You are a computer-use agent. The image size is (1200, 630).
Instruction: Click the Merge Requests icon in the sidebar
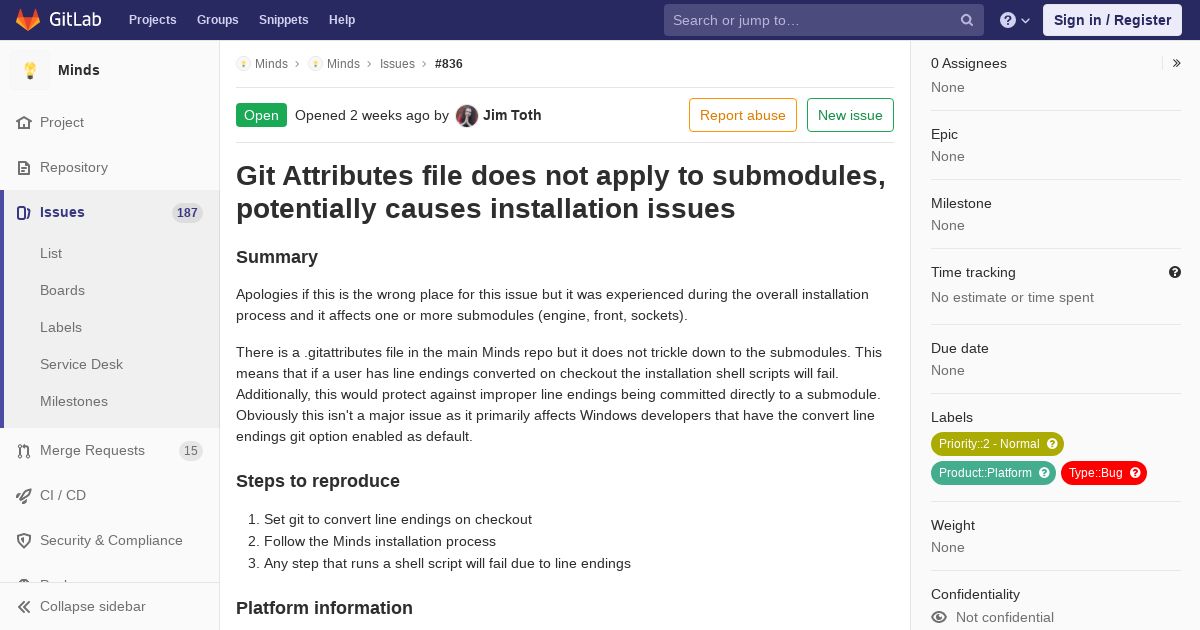[x=24, y=451]
